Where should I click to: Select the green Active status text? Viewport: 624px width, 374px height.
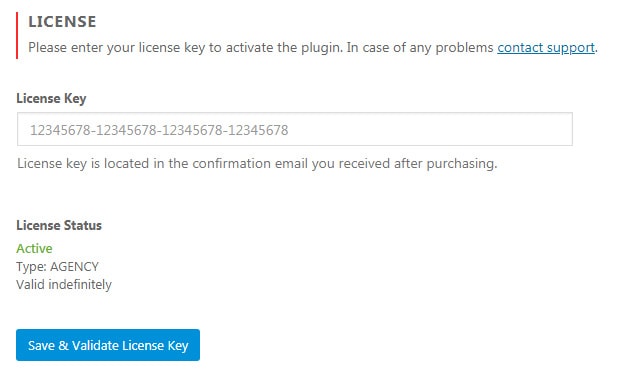pos(34,248)
